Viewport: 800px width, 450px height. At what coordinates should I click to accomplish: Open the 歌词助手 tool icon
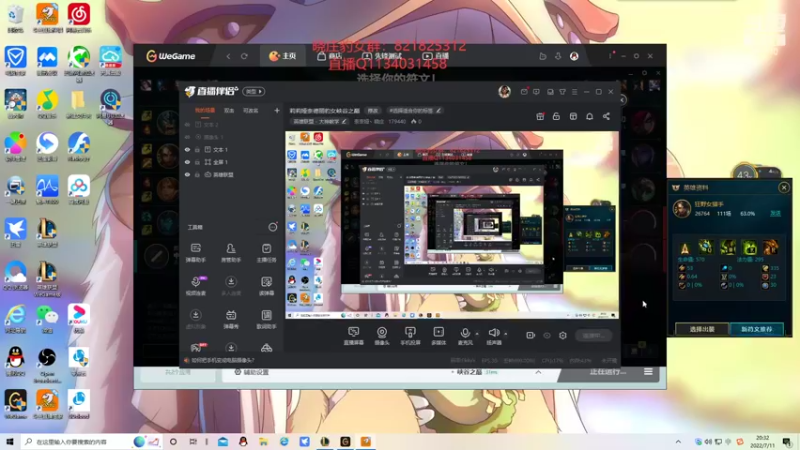point(266,319)
